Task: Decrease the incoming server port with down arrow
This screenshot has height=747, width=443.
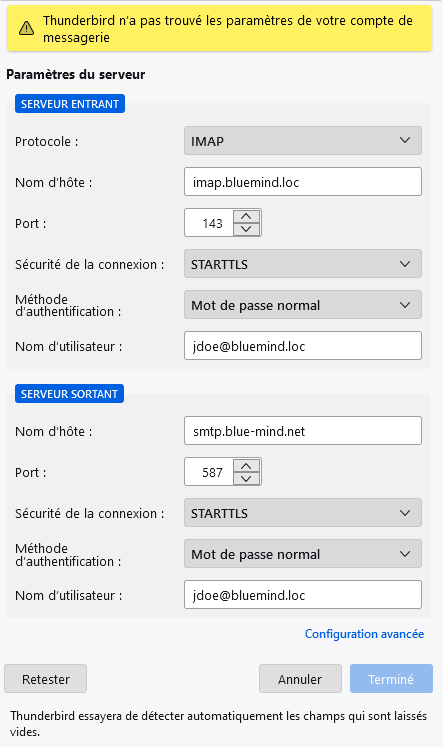Action: click(x=246, y=229)
